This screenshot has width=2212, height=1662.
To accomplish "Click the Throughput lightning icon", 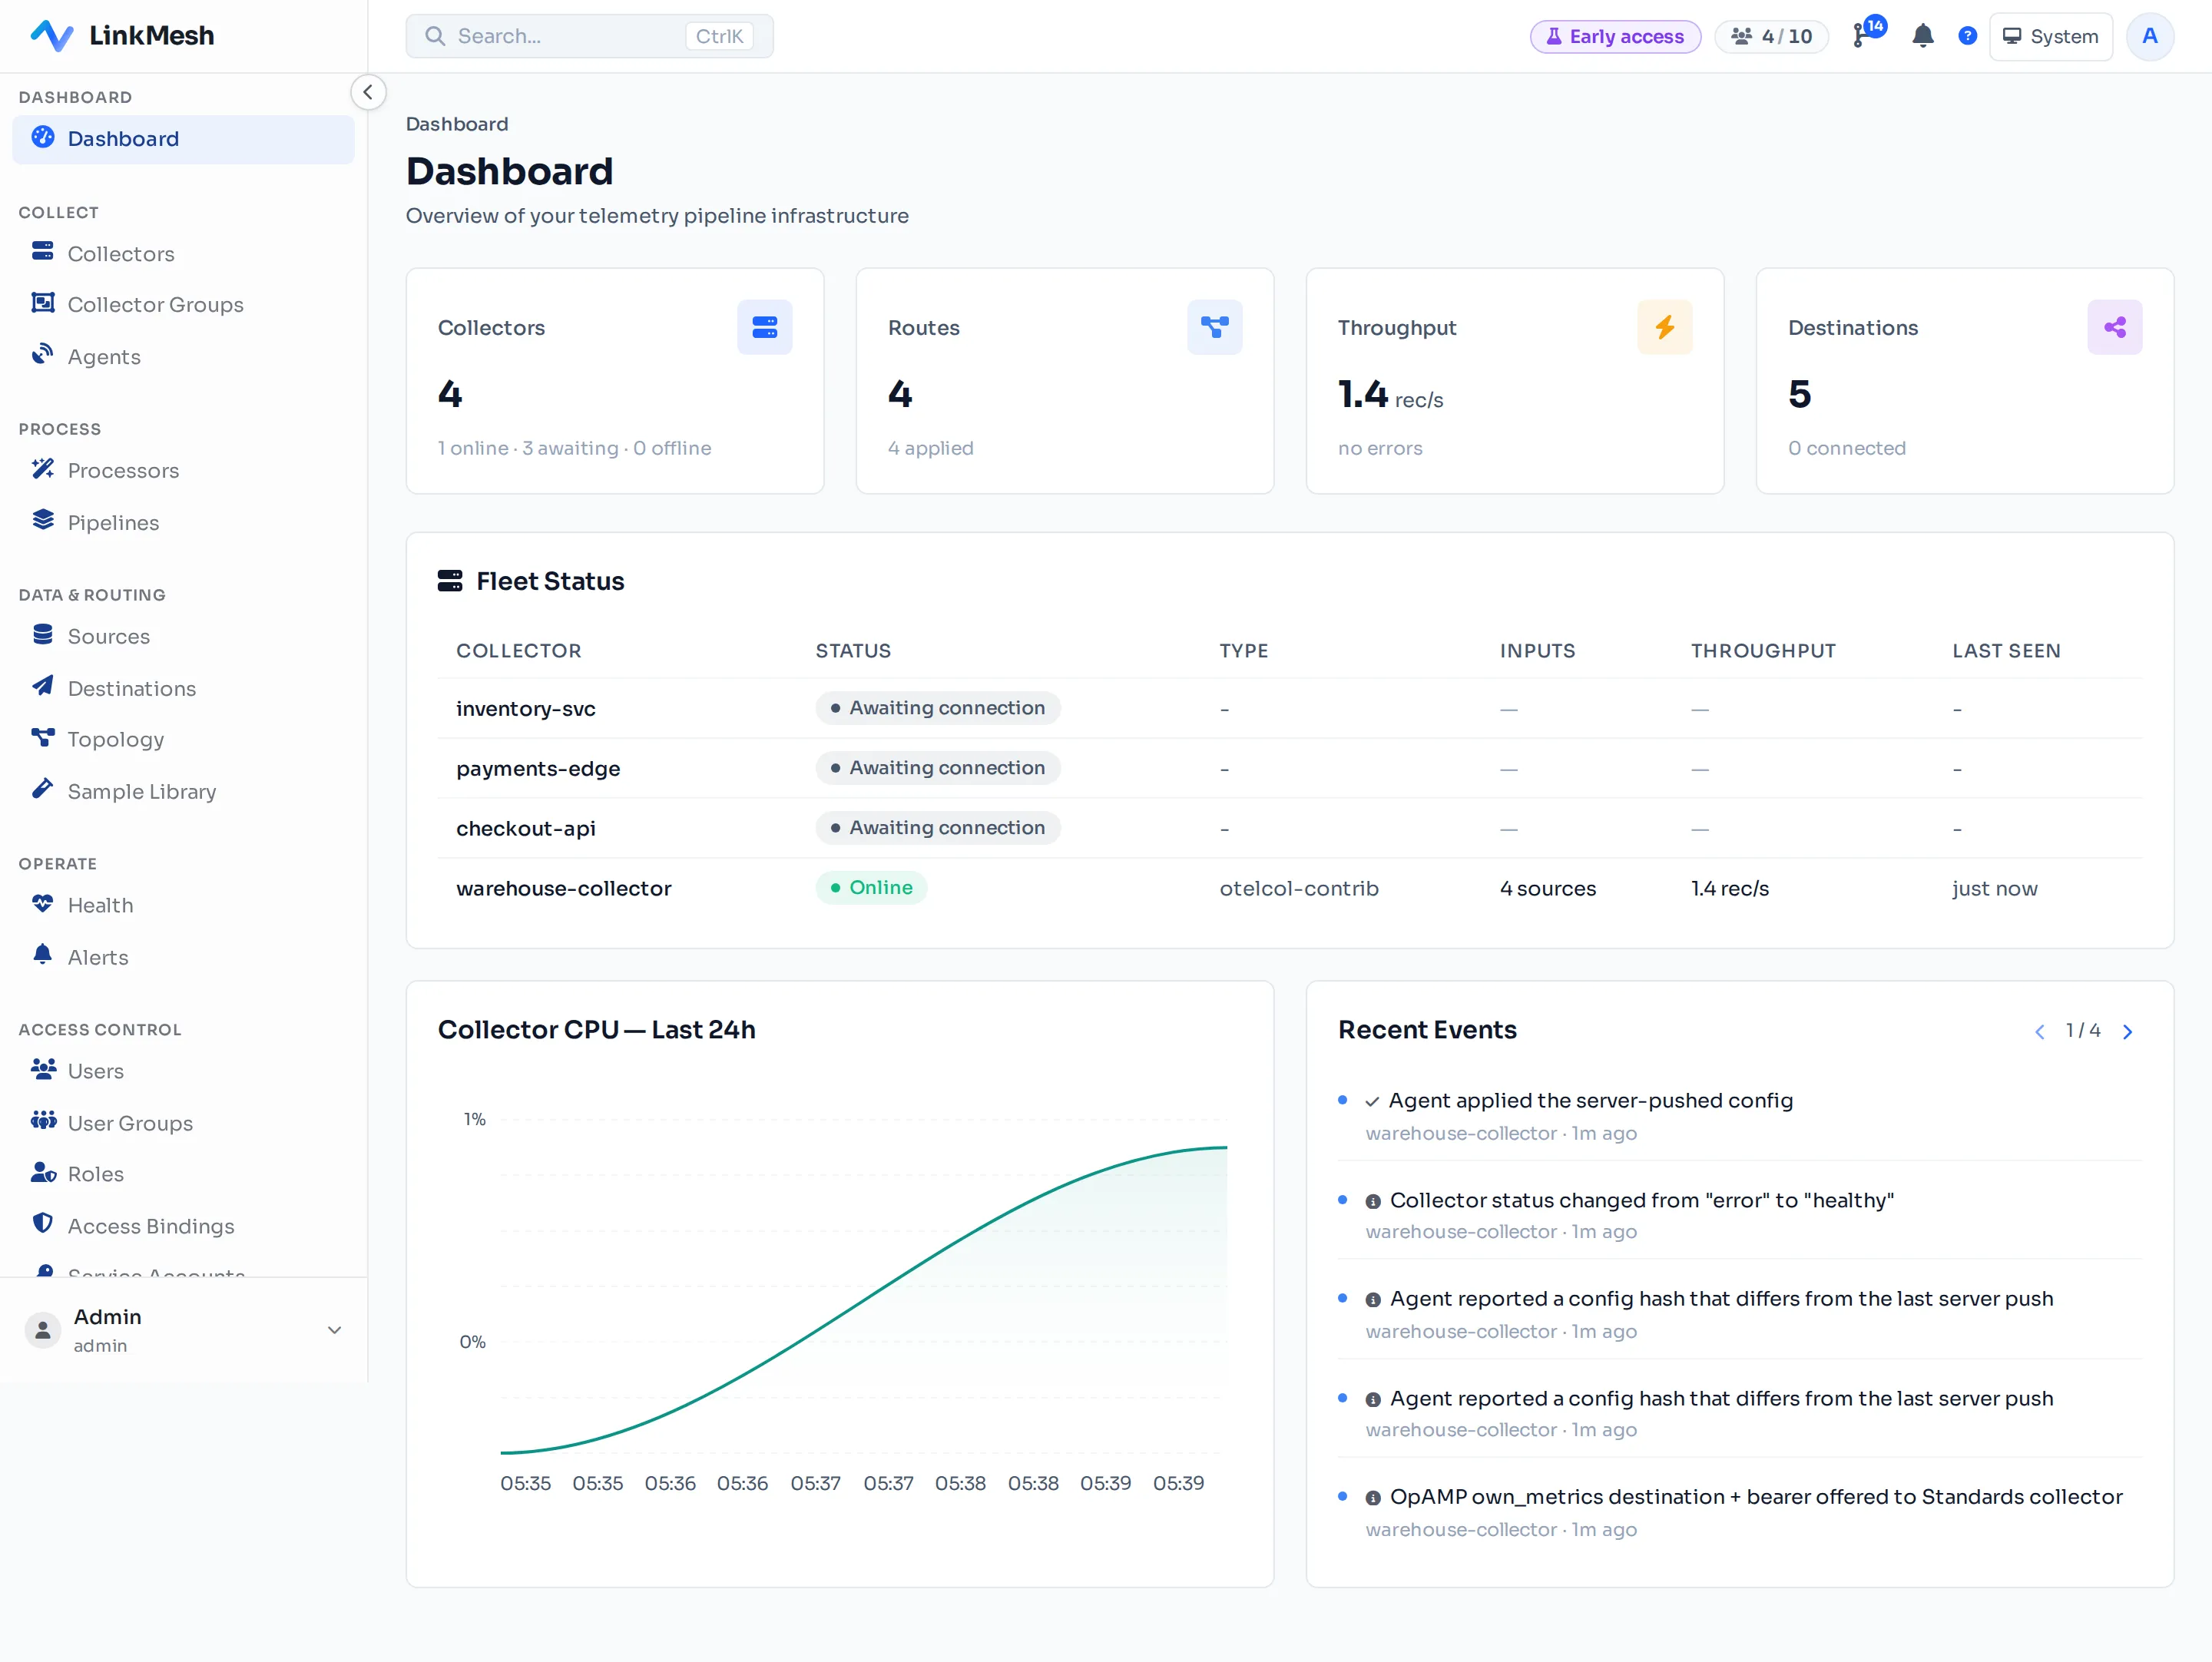I will point(1665,327).
